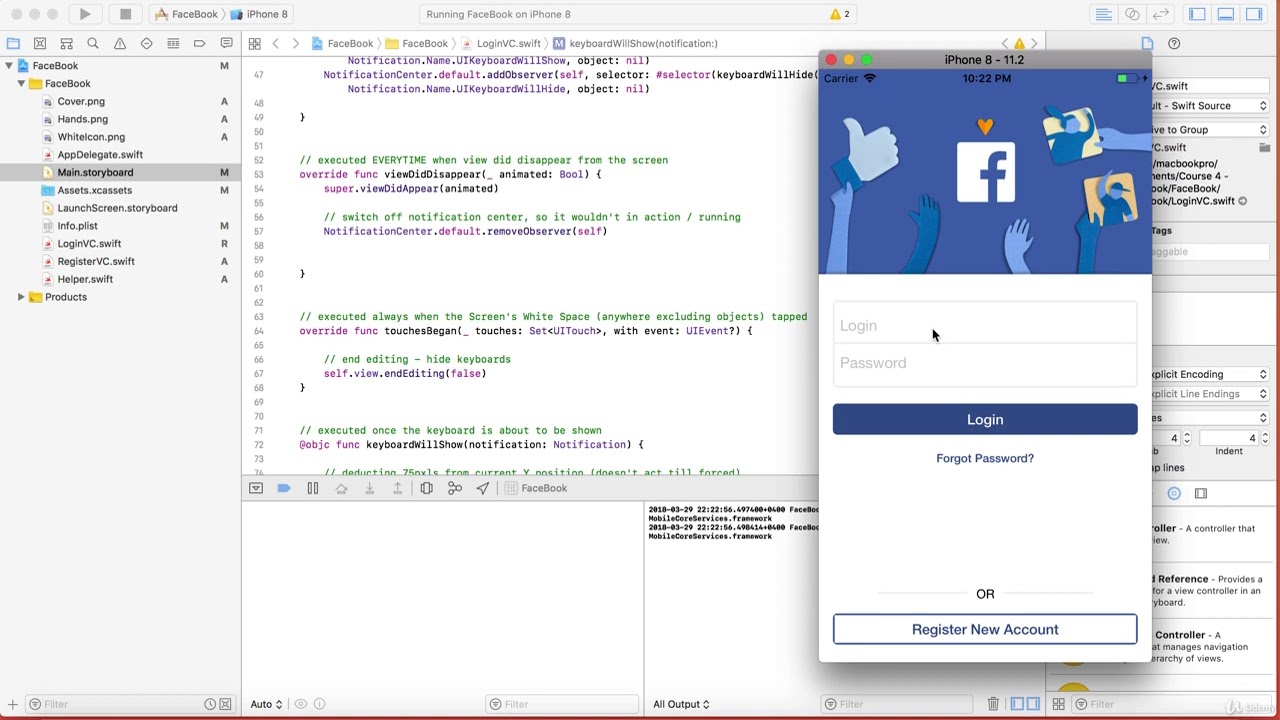Open the iPhone 8 scheme destination
The width and height of the screenshot is (1280, 720).
coord(259,14)
